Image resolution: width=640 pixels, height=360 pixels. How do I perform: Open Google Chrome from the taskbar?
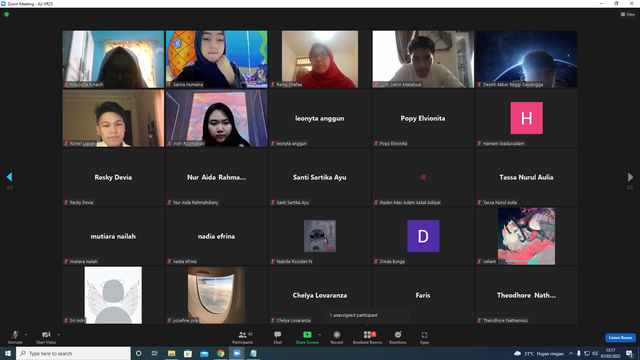(220, 353)
